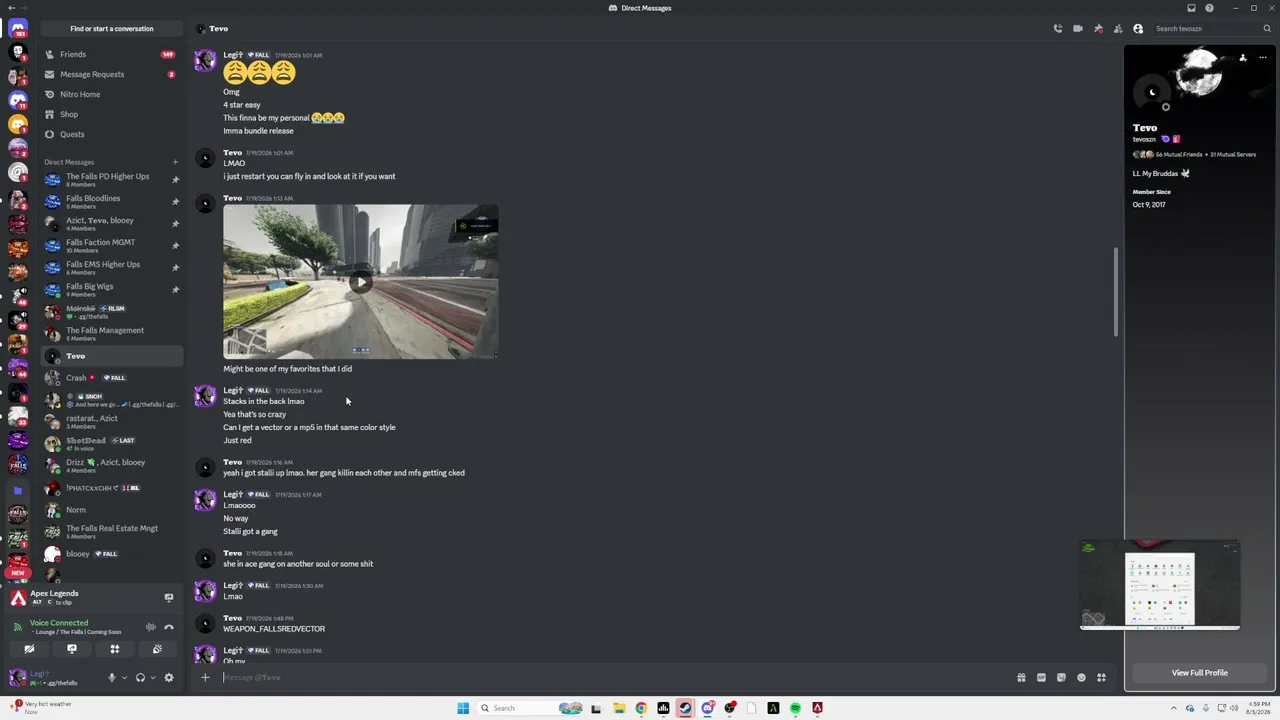Share your screen from voice panel

click(x=72, y=650)
